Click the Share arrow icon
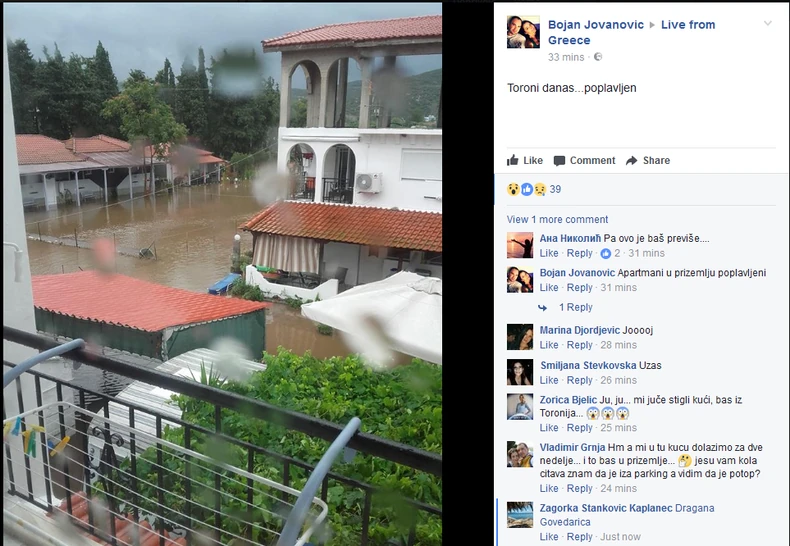 point(631,161)
